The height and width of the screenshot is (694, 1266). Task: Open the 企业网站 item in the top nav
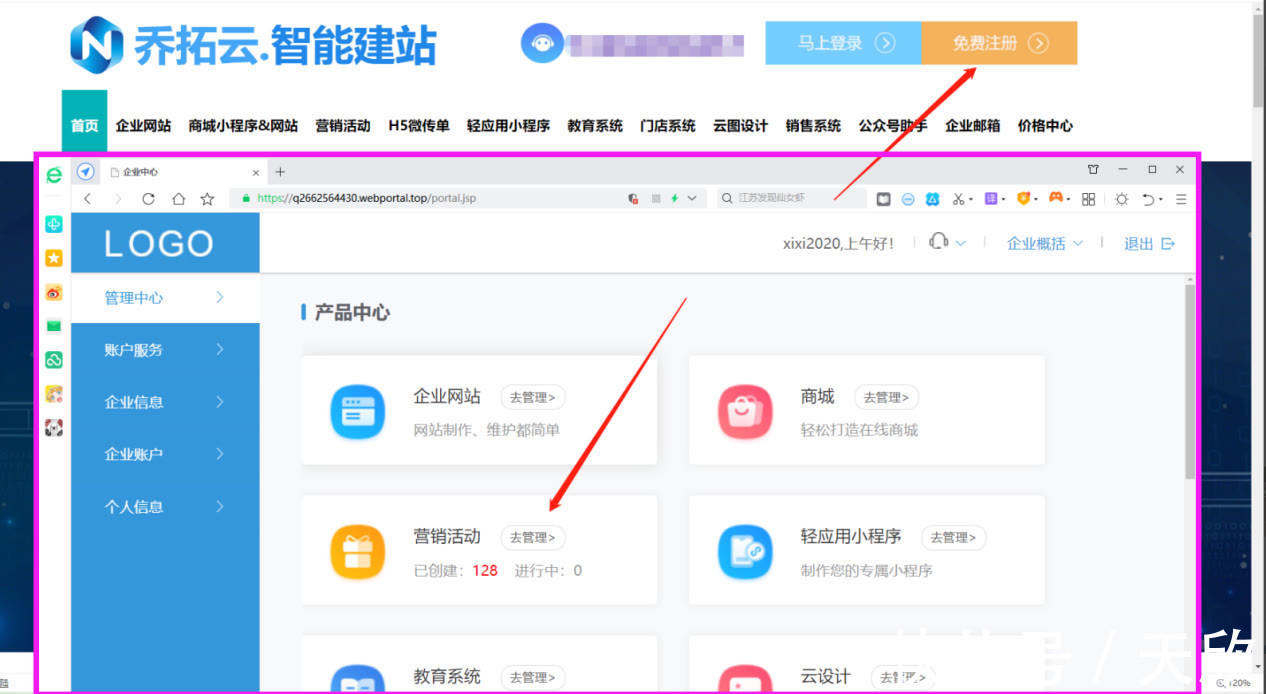[x=143, y=126]
